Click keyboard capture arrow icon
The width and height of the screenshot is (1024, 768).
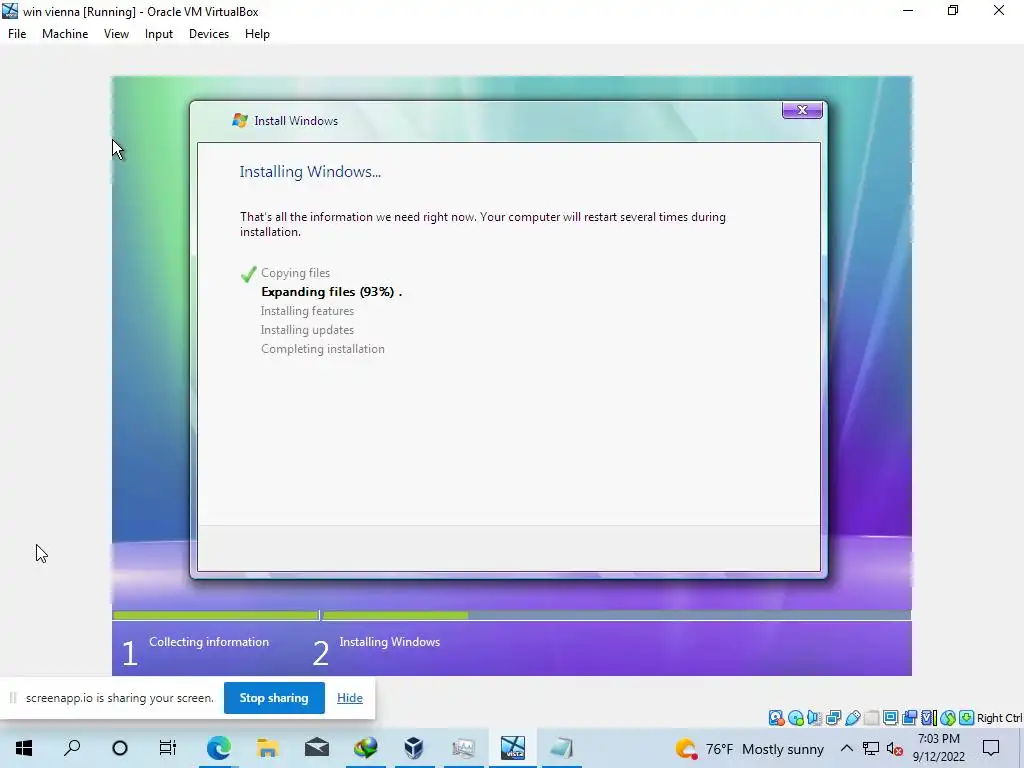point(967,718)
